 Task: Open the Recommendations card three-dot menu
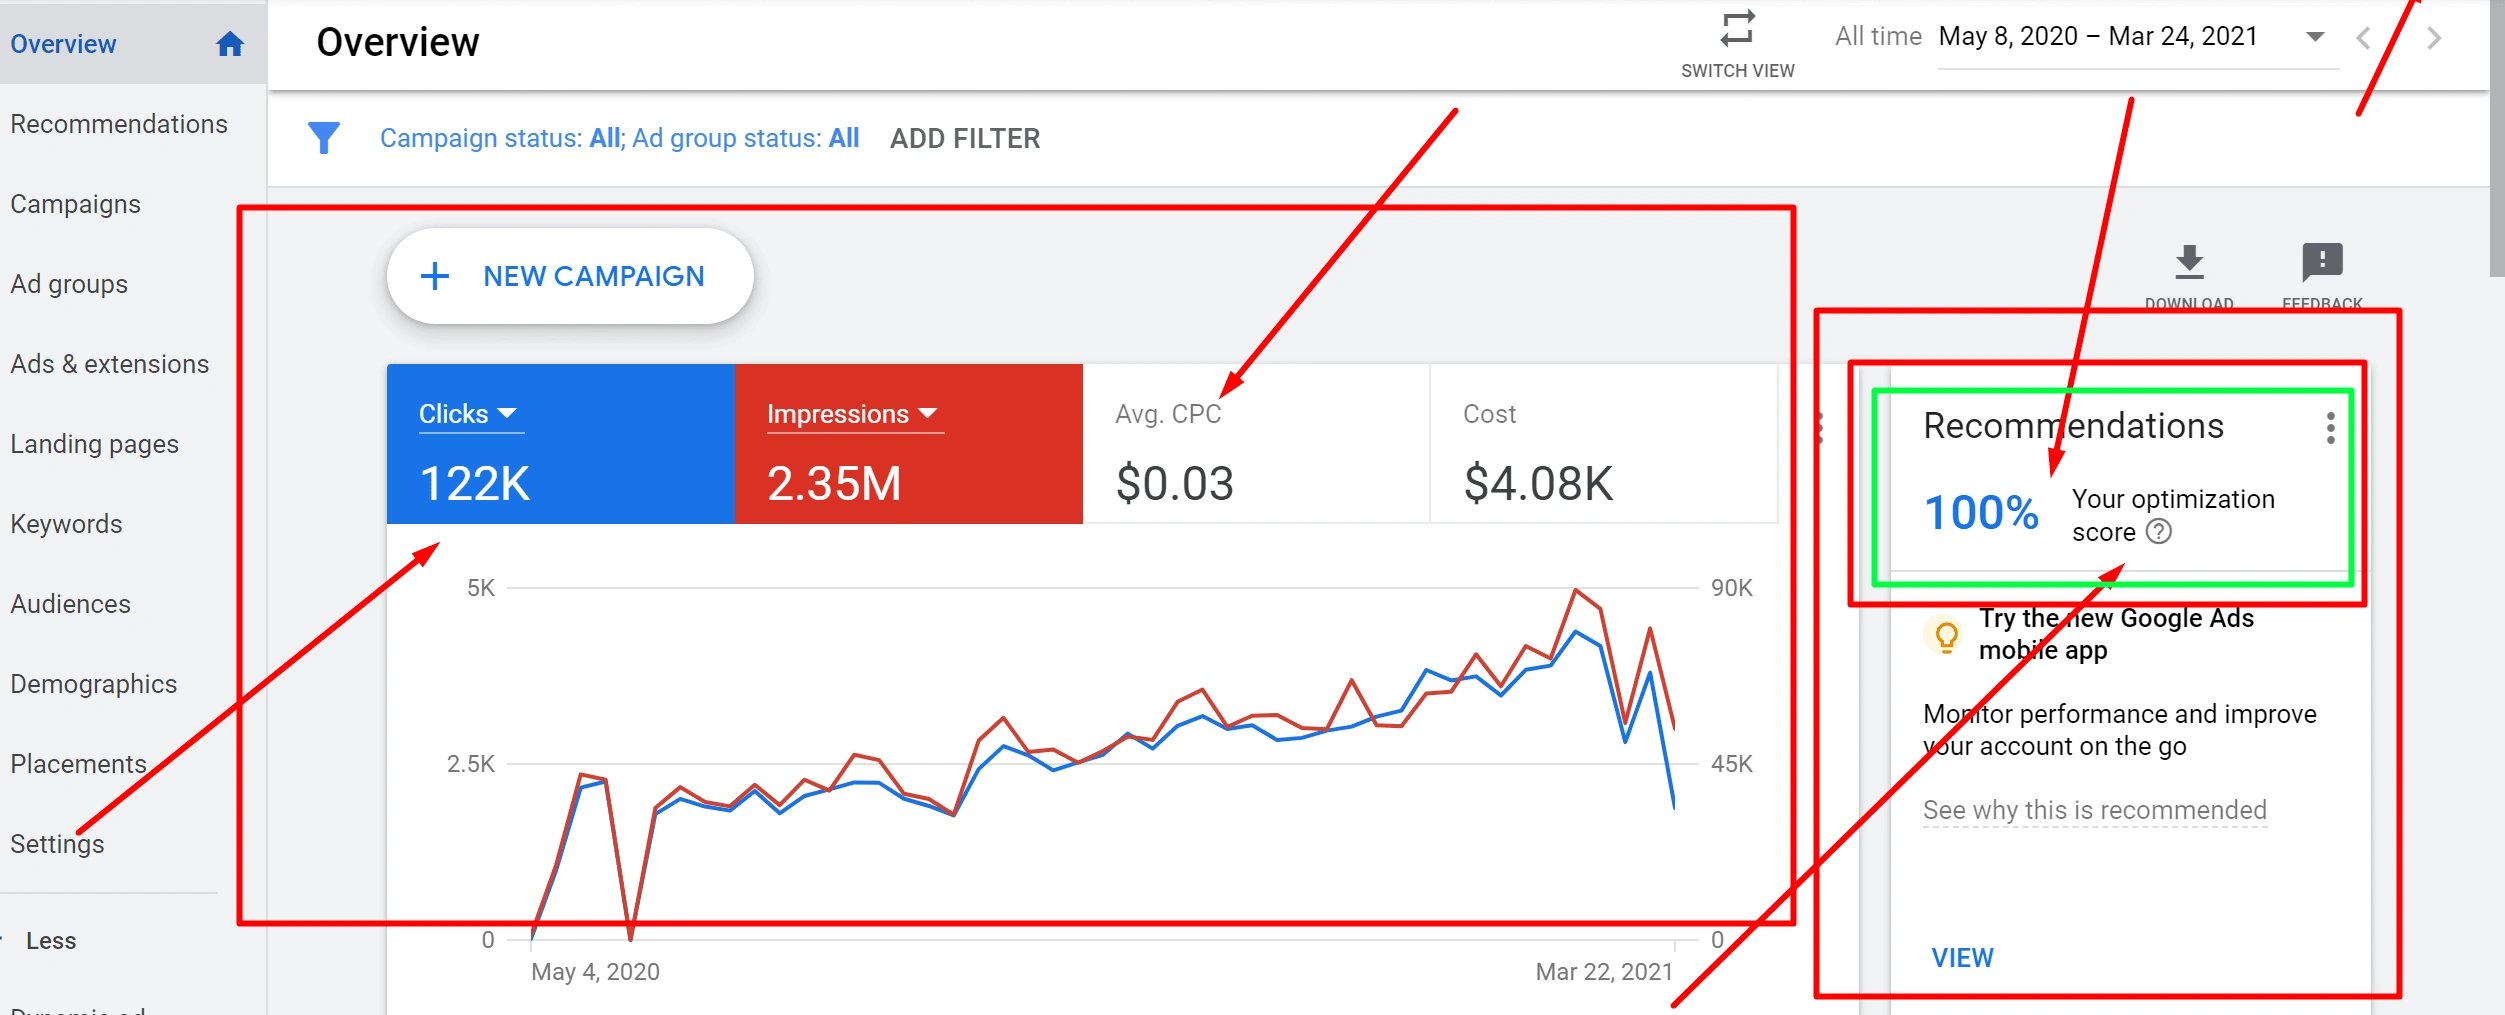[x=2330, y=428]
